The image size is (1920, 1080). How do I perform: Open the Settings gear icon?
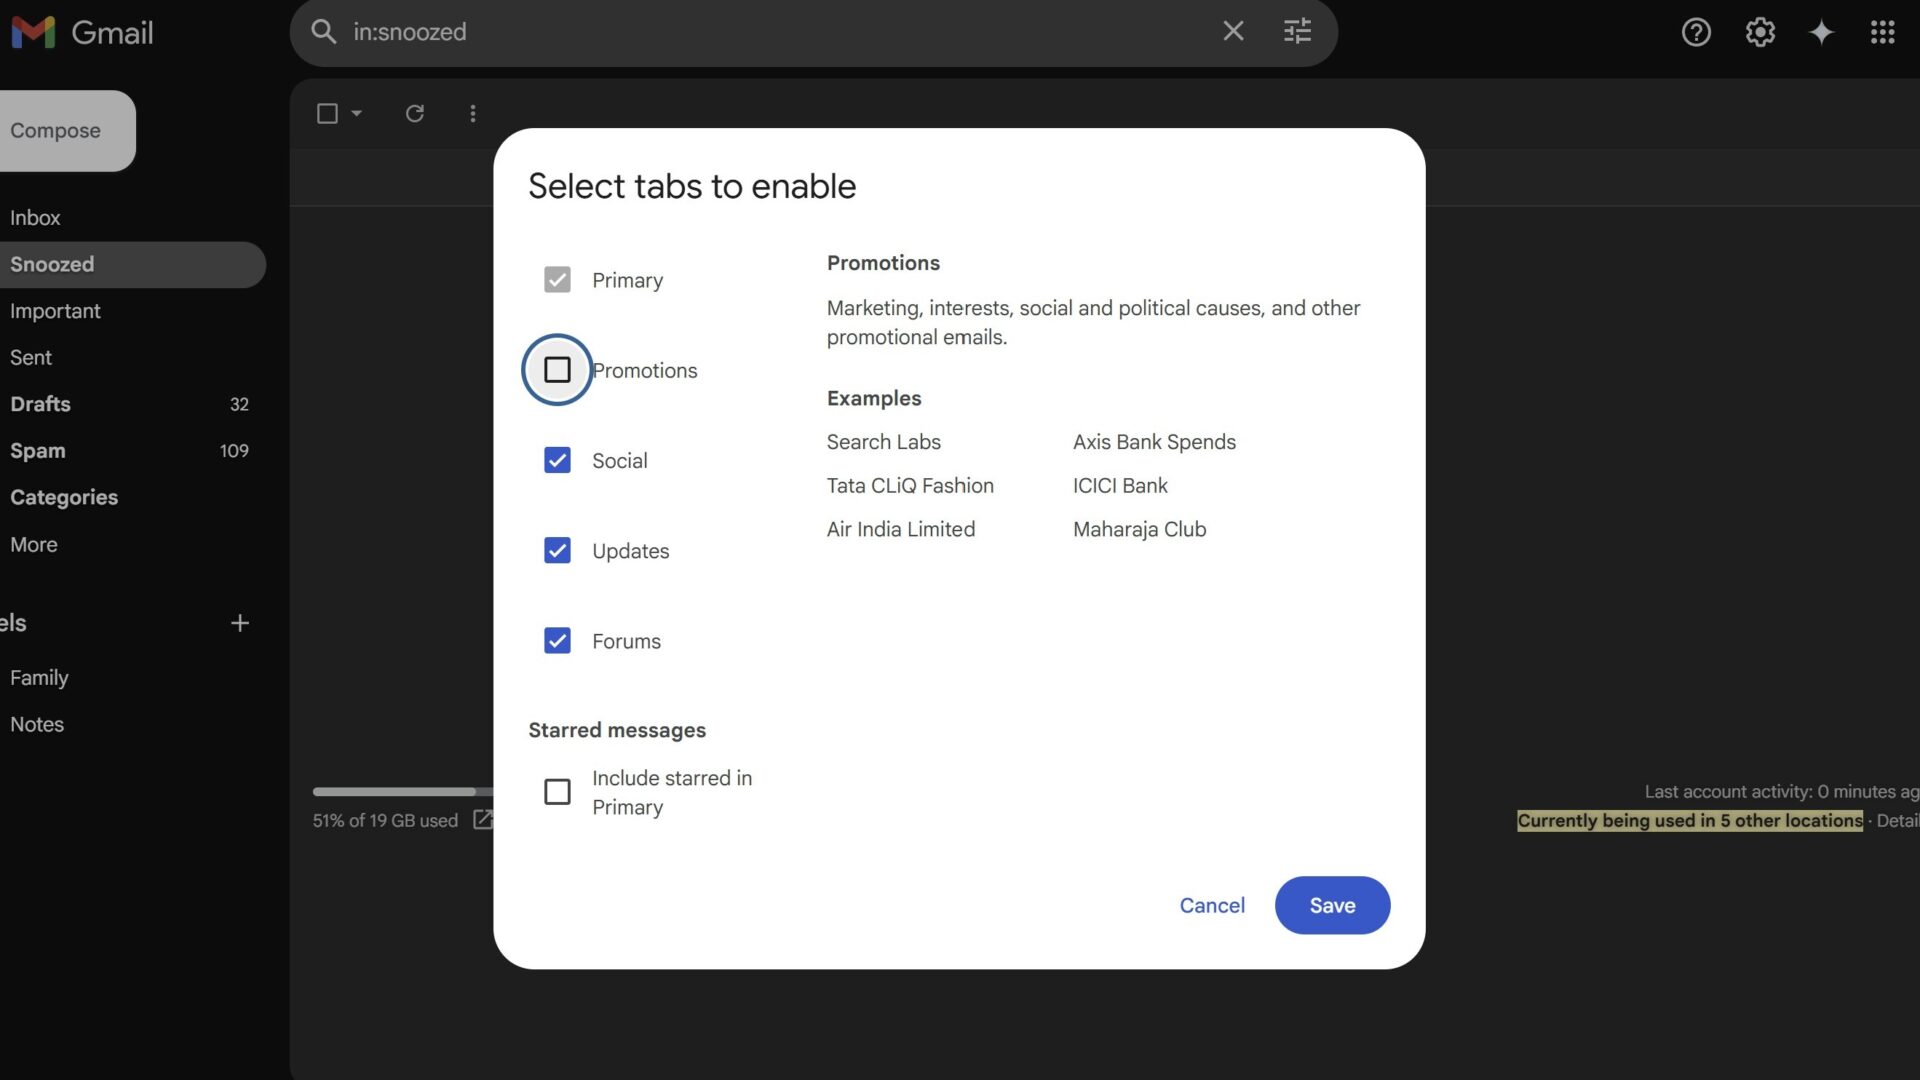pos(1760,32)
